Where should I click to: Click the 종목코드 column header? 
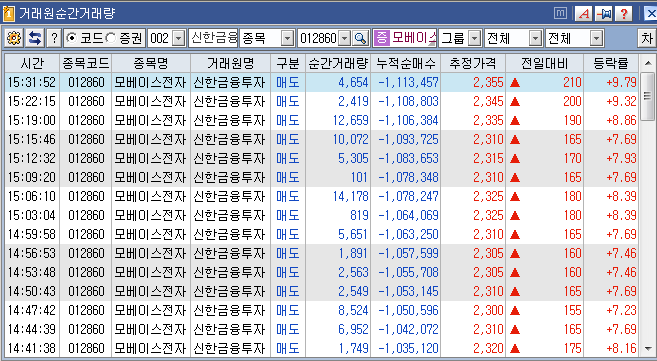tap(85, 63)
